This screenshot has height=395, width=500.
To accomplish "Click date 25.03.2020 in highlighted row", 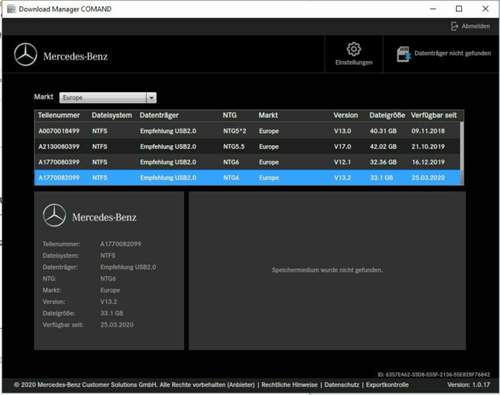I will [x=428, y=178].
